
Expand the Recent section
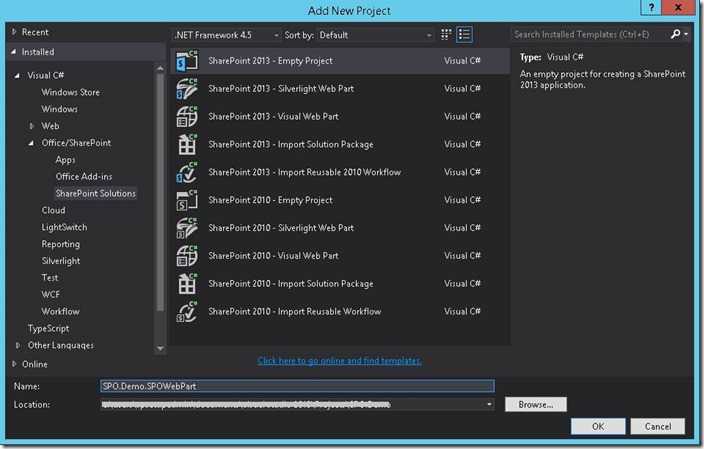(x=14, y=32)
